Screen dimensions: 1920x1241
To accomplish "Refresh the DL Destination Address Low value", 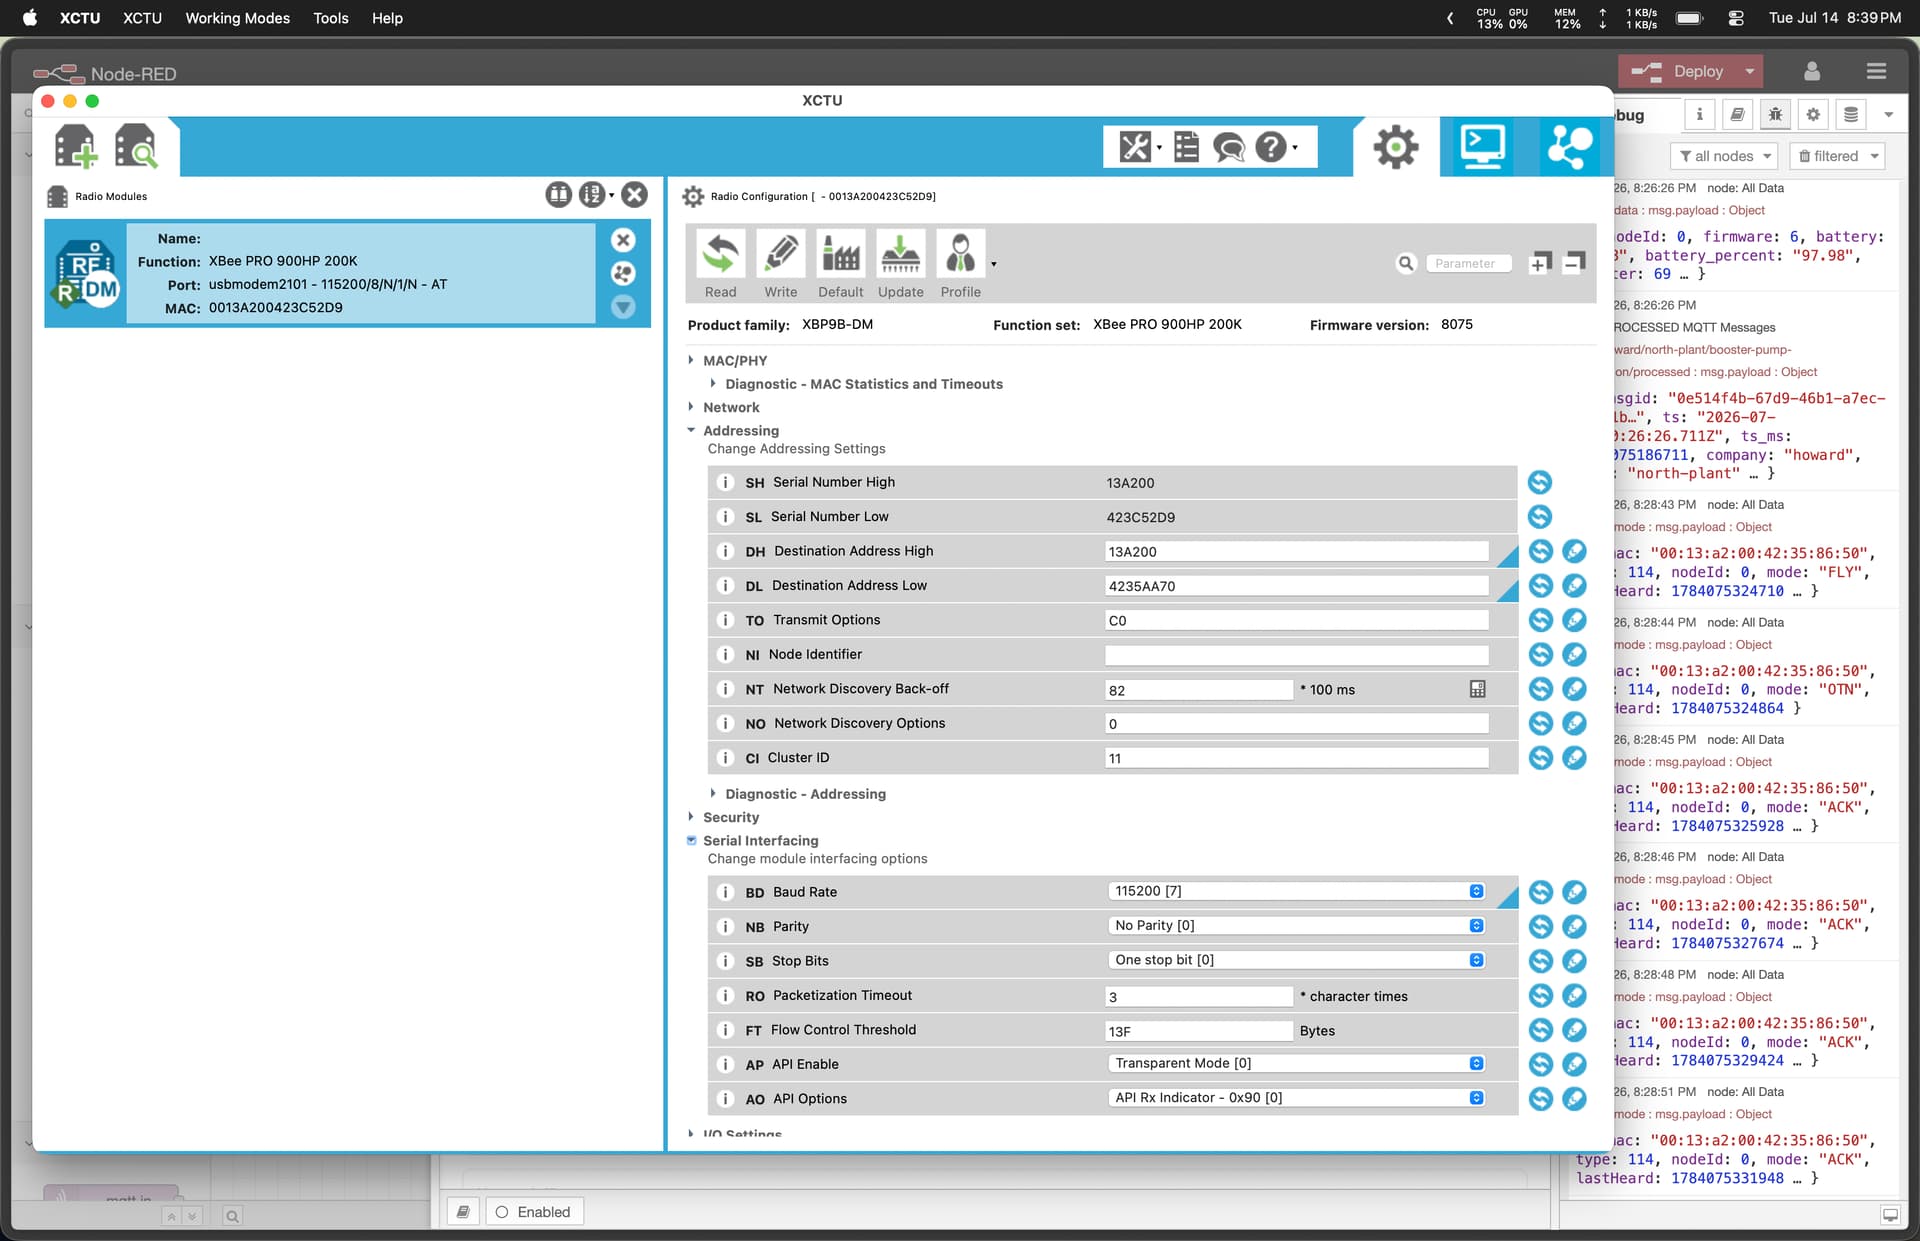I will click(x=1540, y=585).
